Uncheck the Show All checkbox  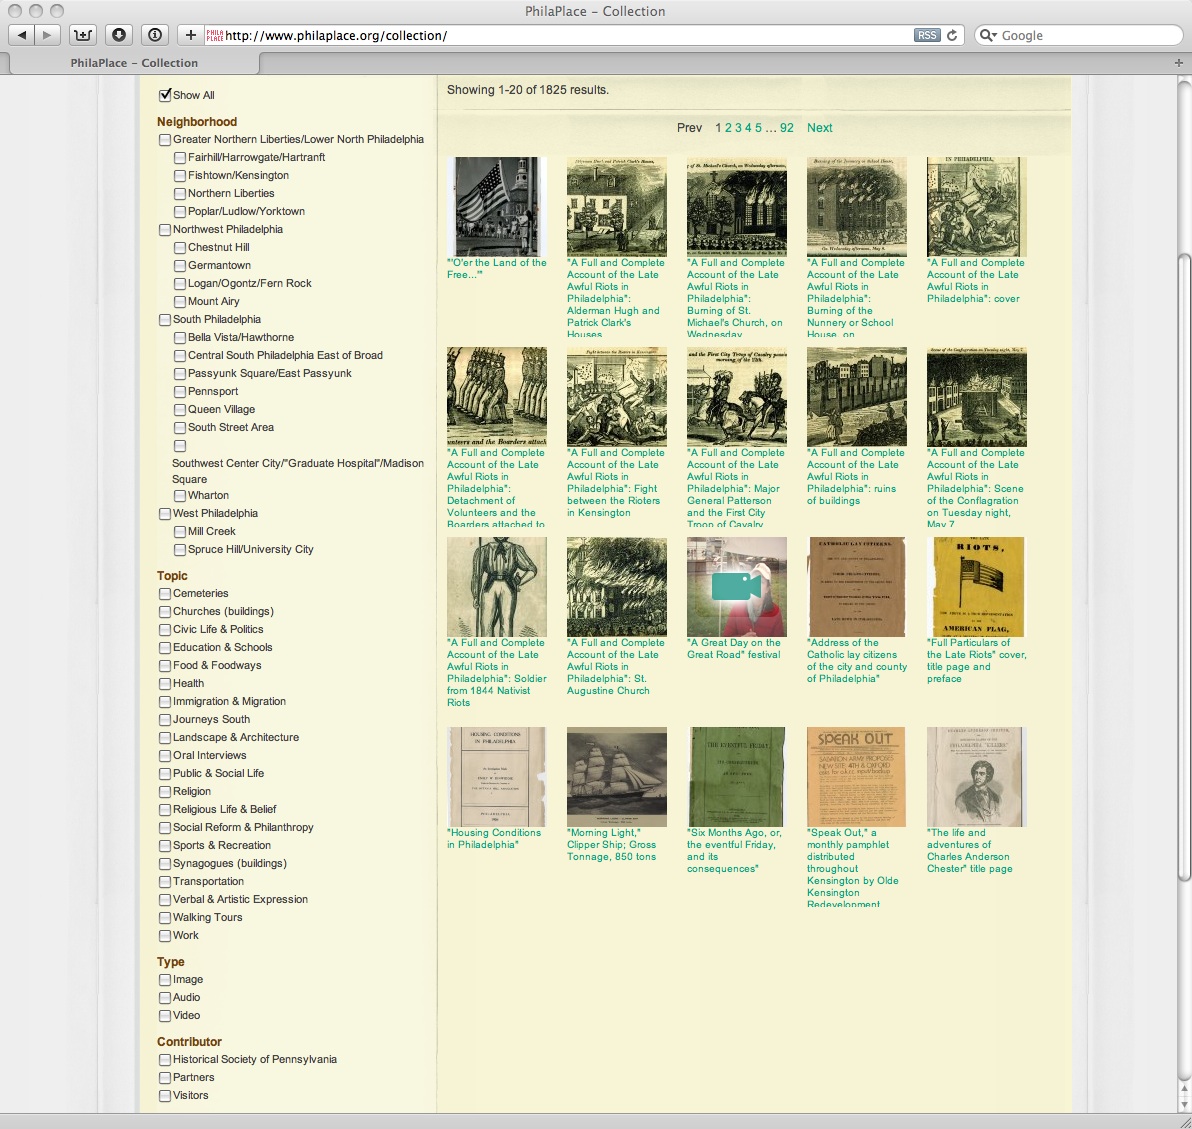click(x=165, y=95)
